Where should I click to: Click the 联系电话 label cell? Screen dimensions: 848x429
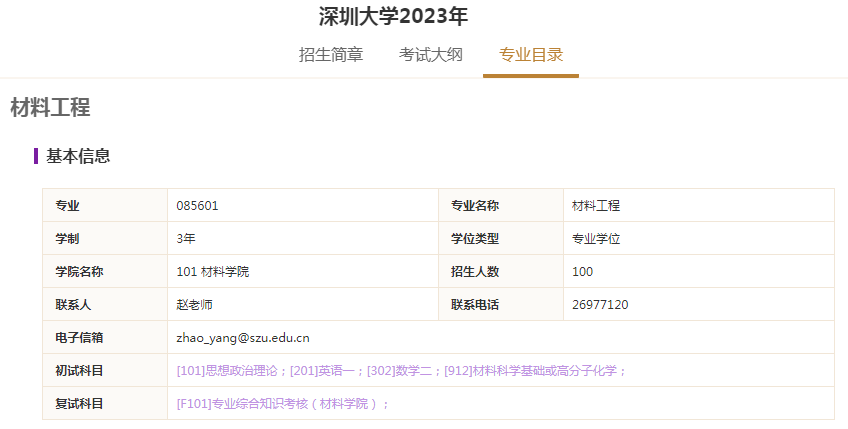[501, 305]
